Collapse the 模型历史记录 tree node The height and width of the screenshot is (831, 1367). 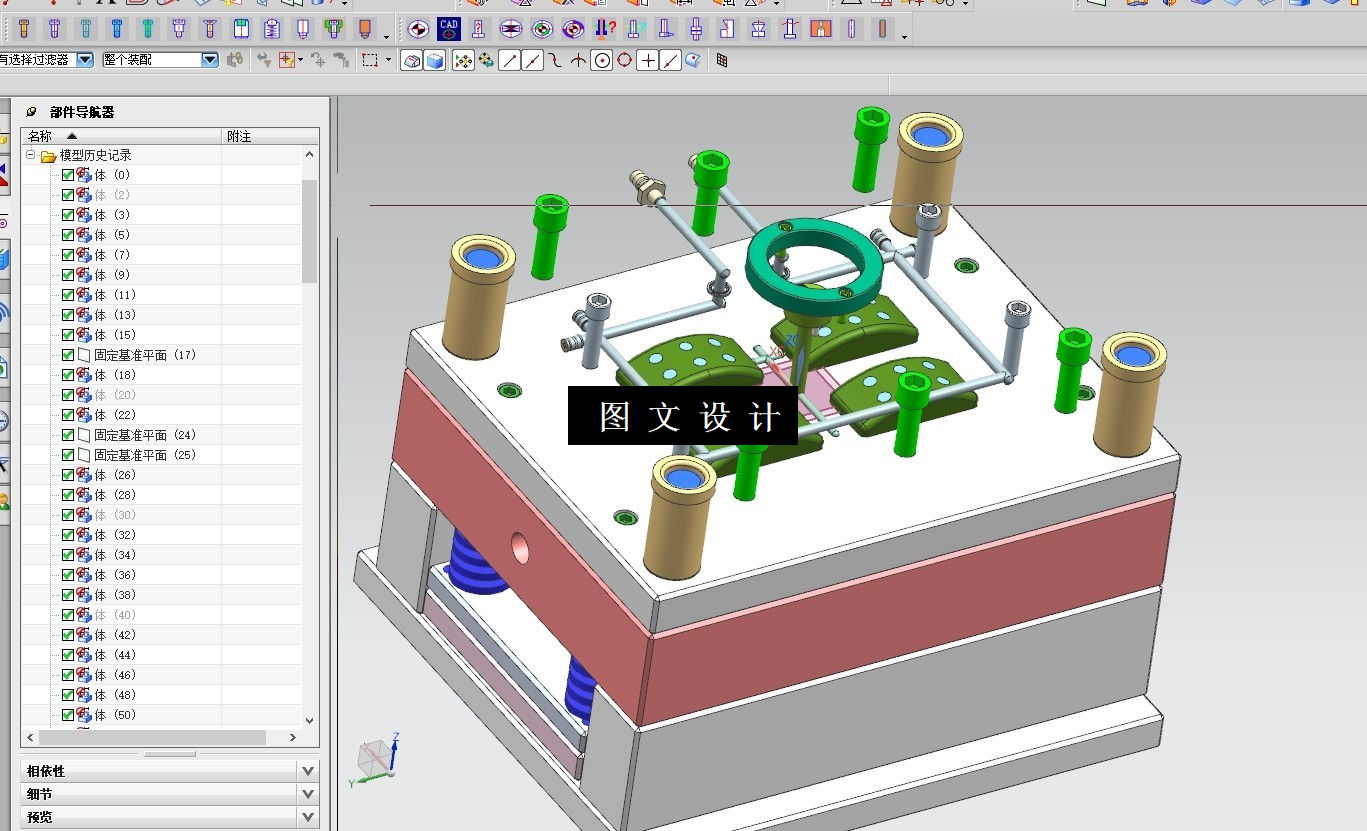[31, 155]
